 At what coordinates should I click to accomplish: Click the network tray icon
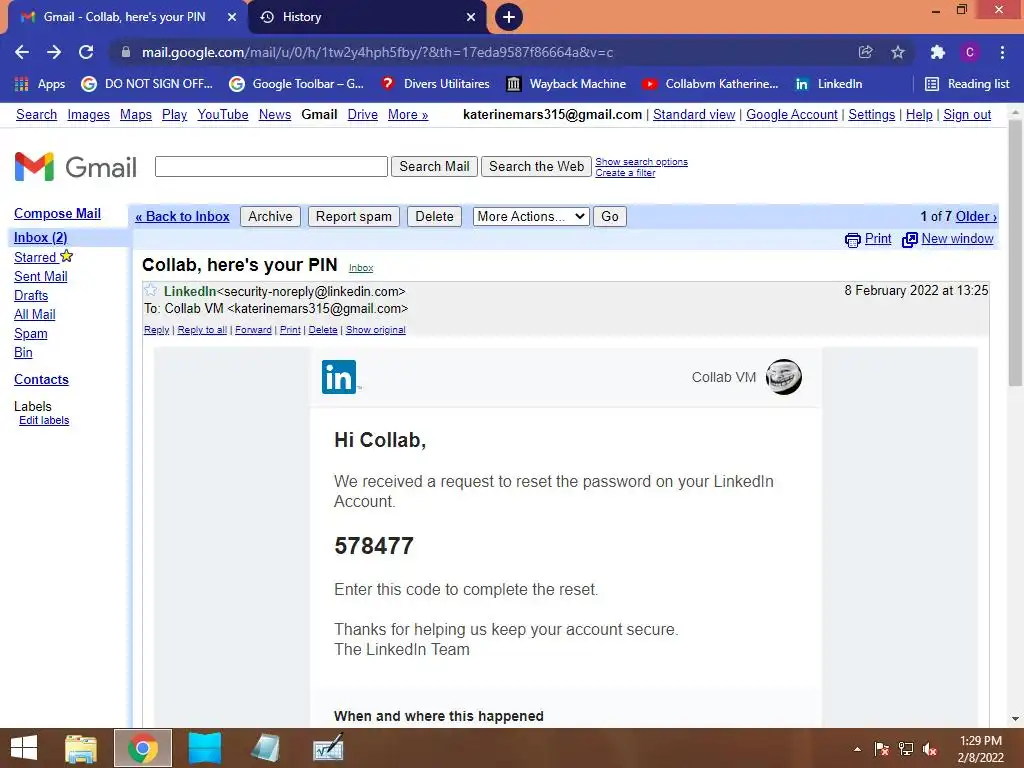tap(906, 749)
